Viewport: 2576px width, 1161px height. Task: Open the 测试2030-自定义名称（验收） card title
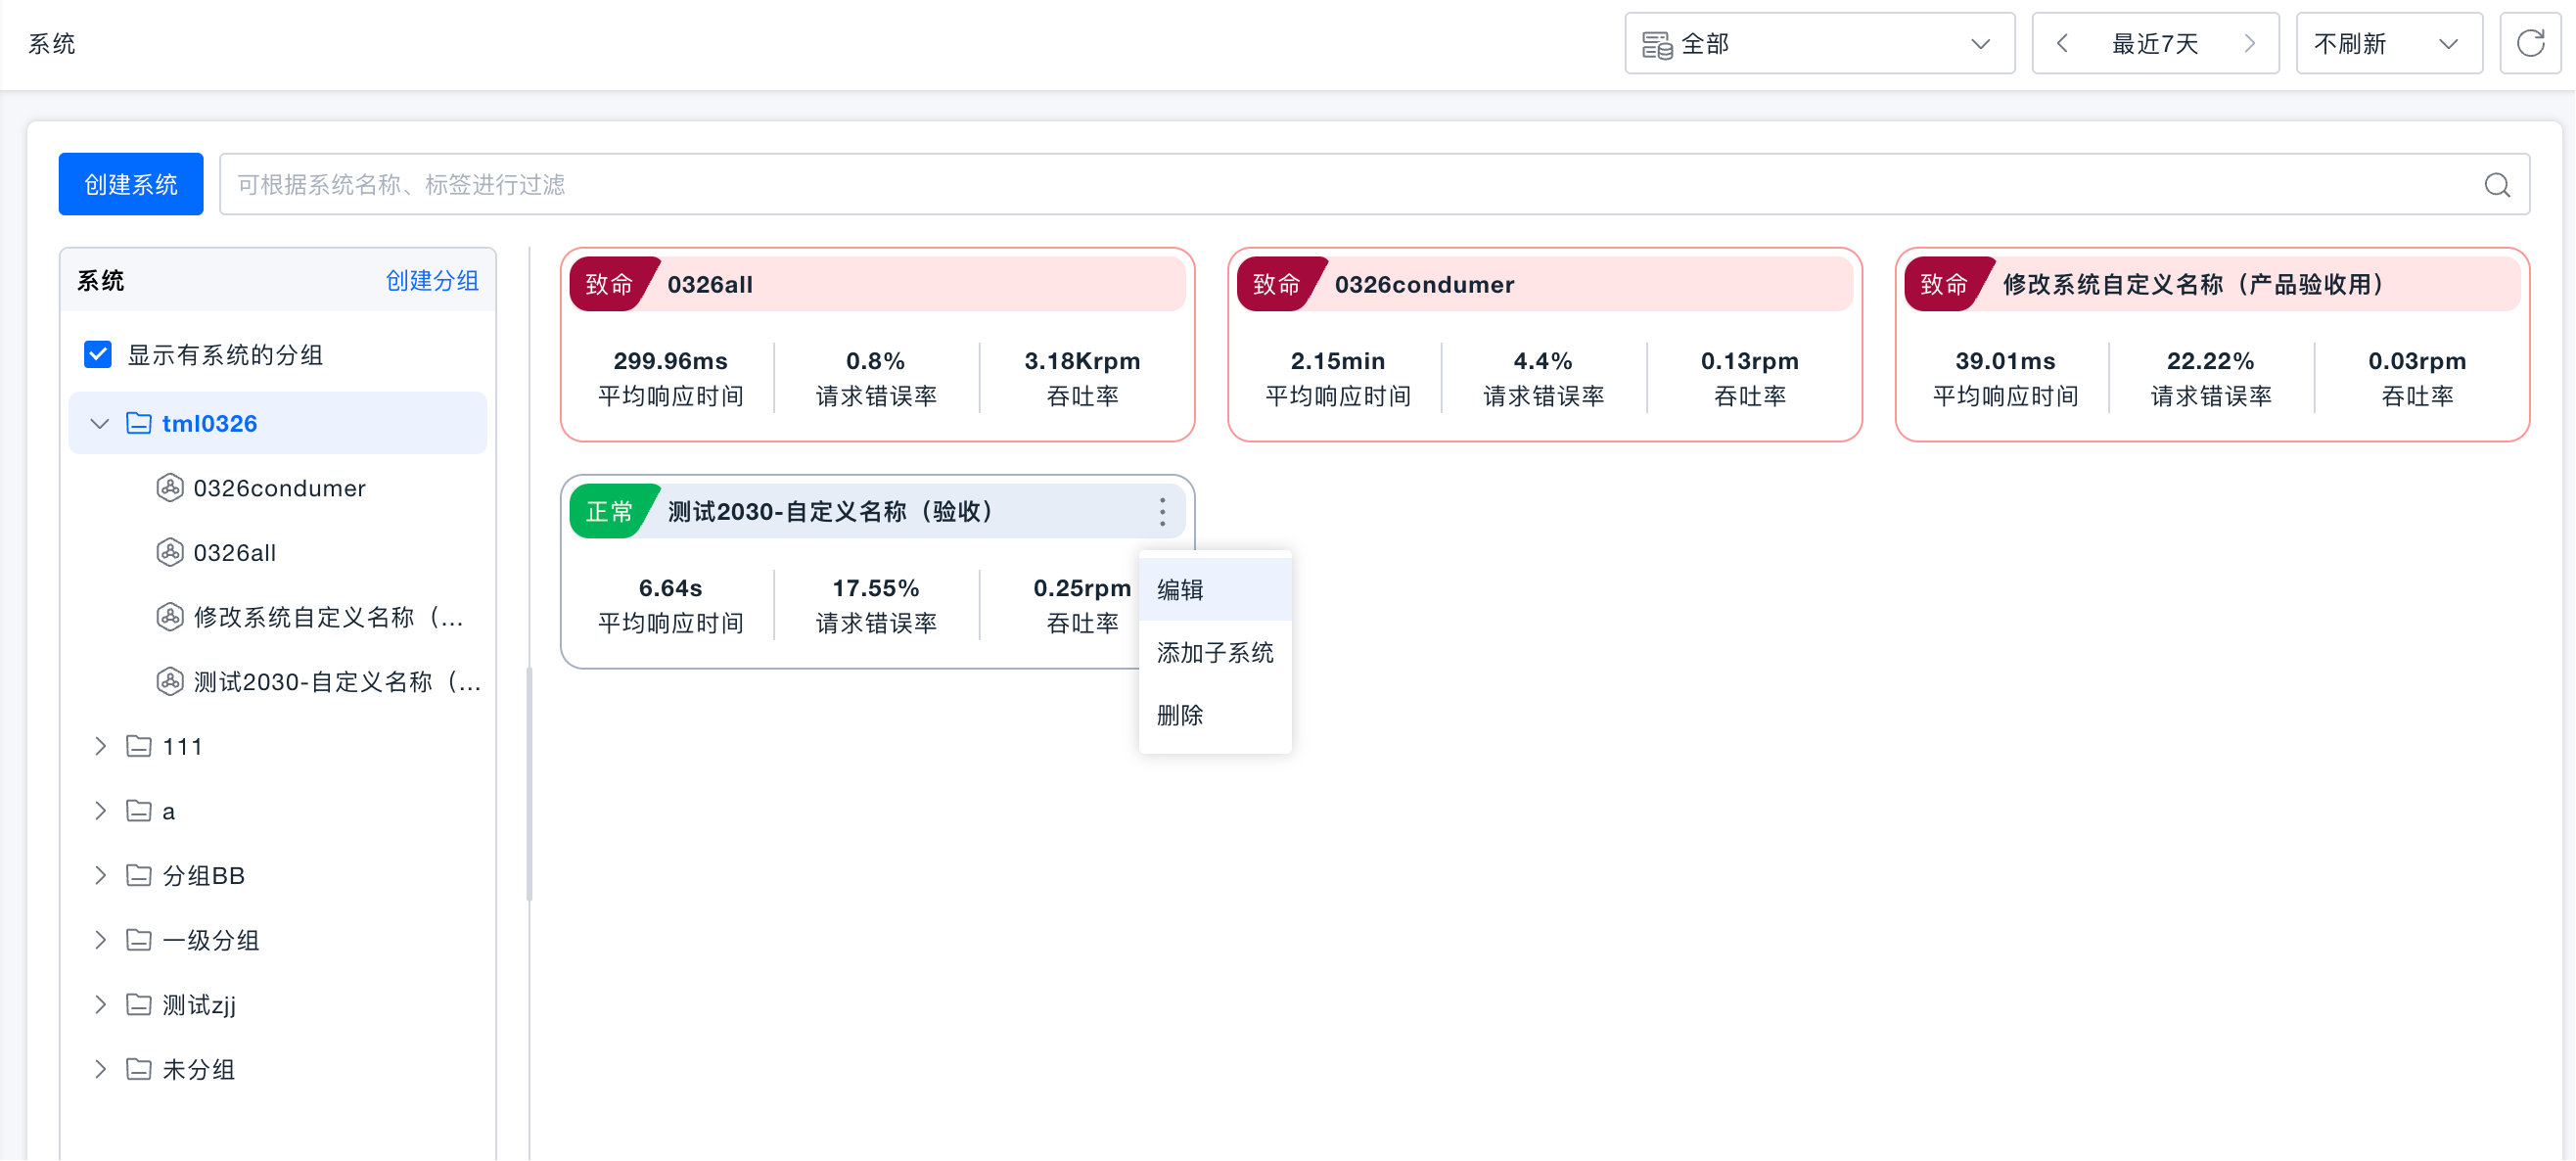coord(831,512)
